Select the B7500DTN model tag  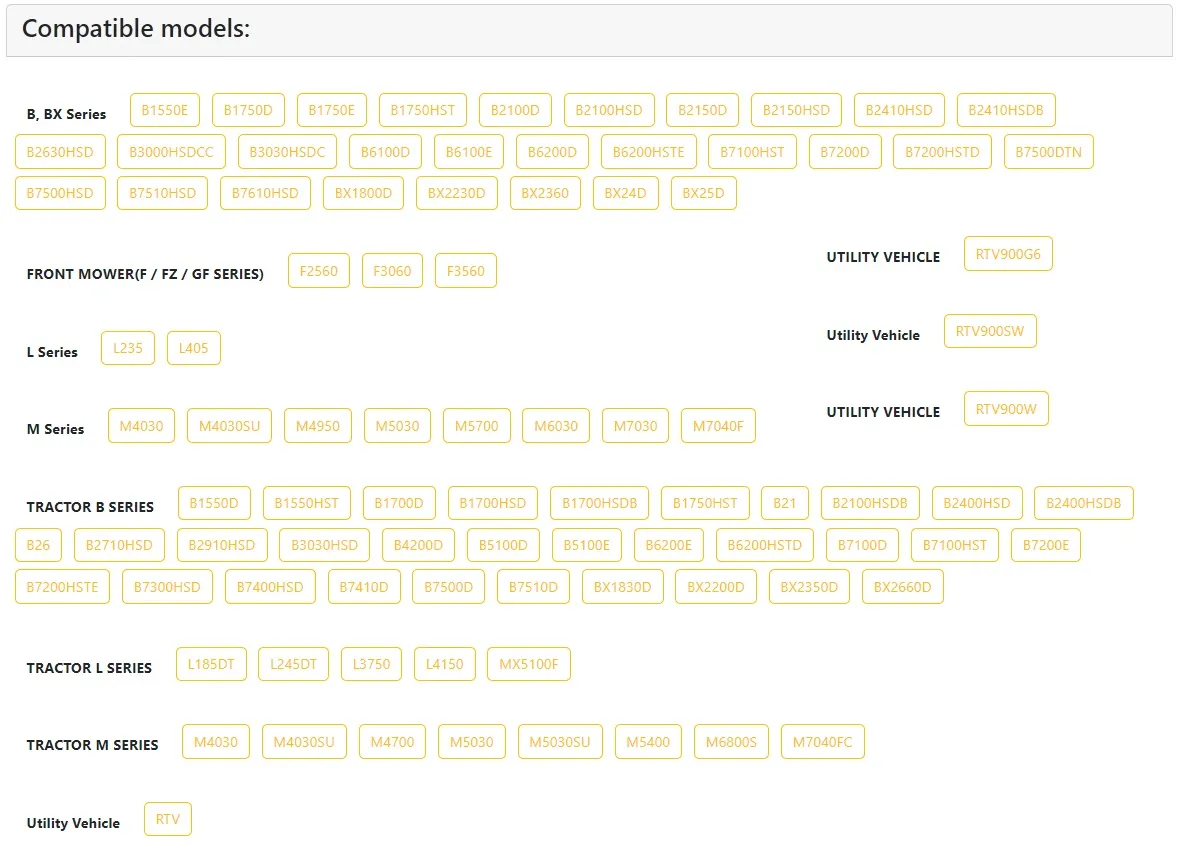click(1048, 152)
